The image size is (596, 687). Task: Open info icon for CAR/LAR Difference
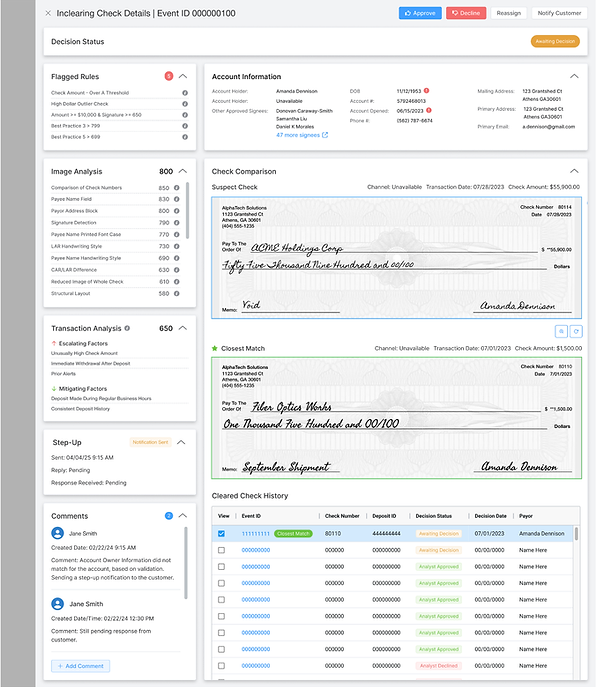coord(177,270)
